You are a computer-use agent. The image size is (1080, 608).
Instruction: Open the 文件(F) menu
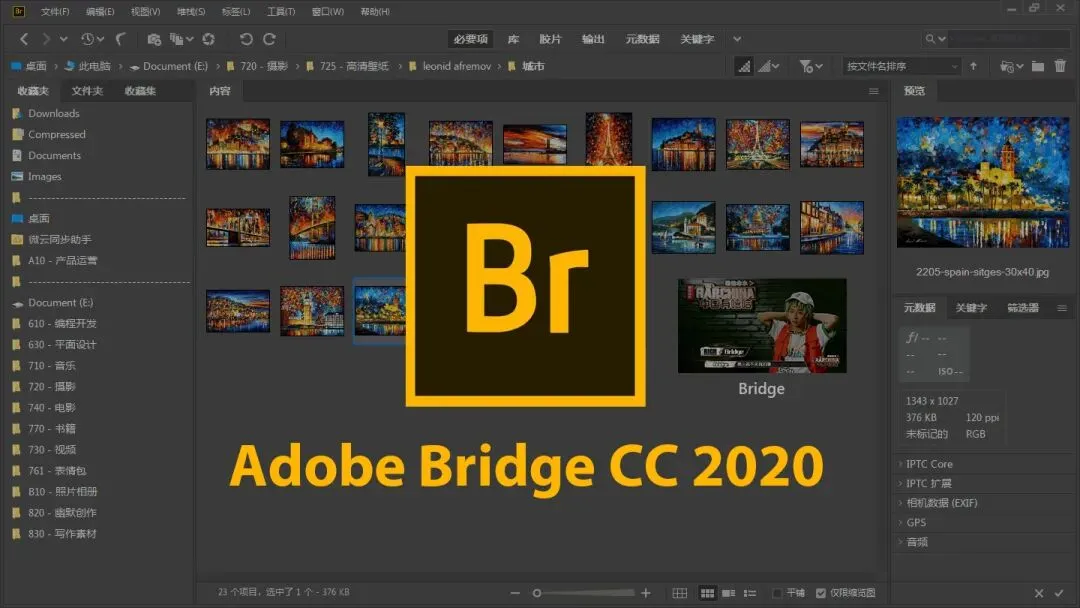pyautogui.click(x=55, y=12)
